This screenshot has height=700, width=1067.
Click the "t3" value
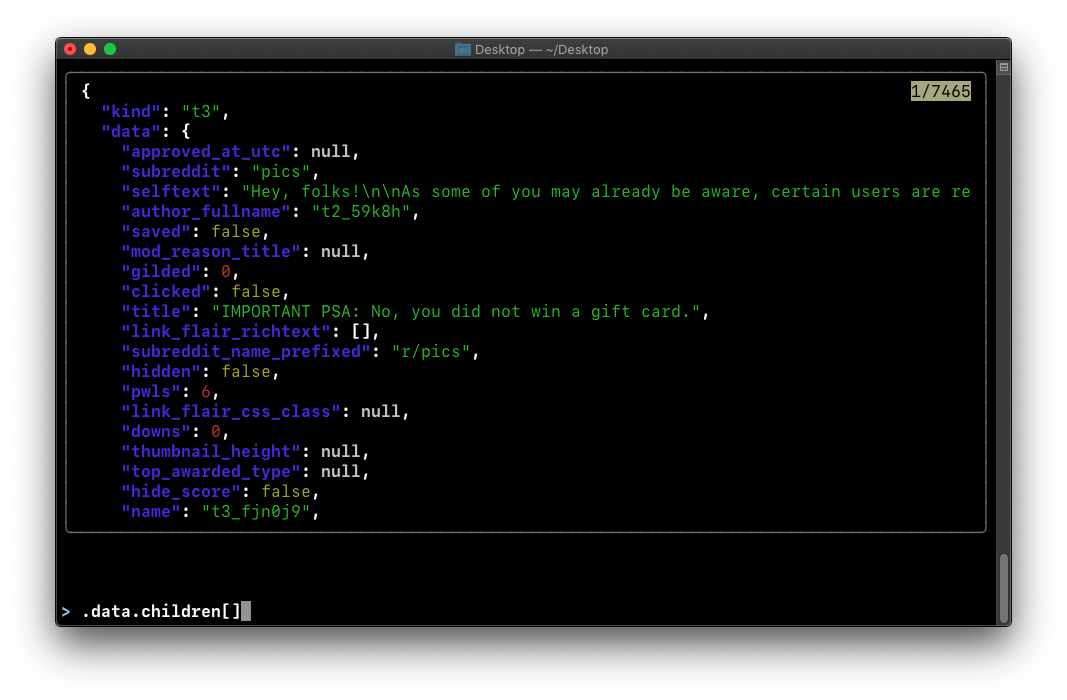(x=201, y=112)
